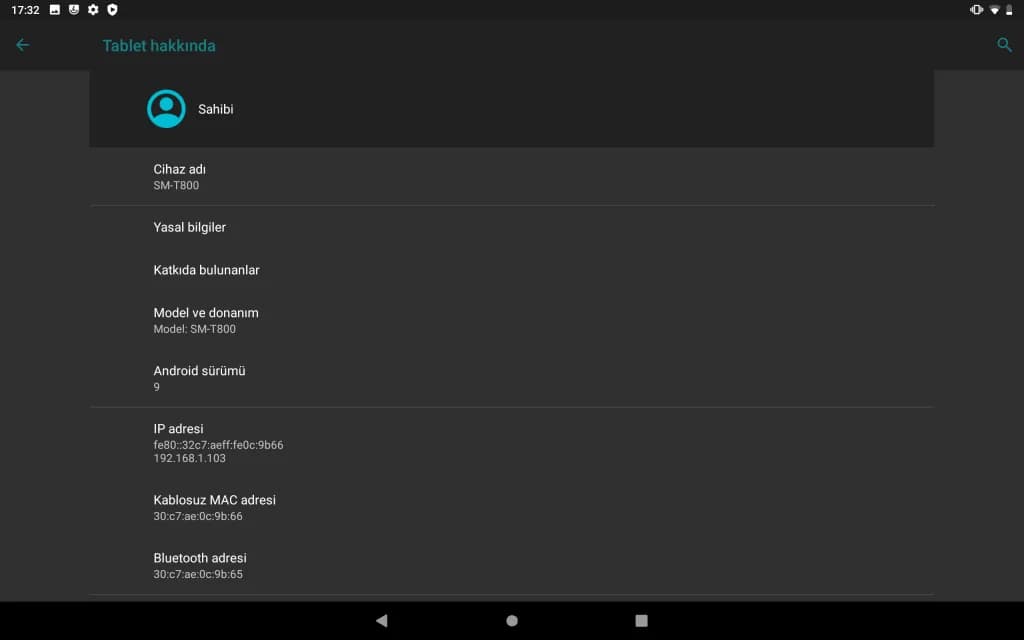This screenshot has height=640, width=1024.
Task: Select the Bluetooth adresi row
Action: [512, 566]
